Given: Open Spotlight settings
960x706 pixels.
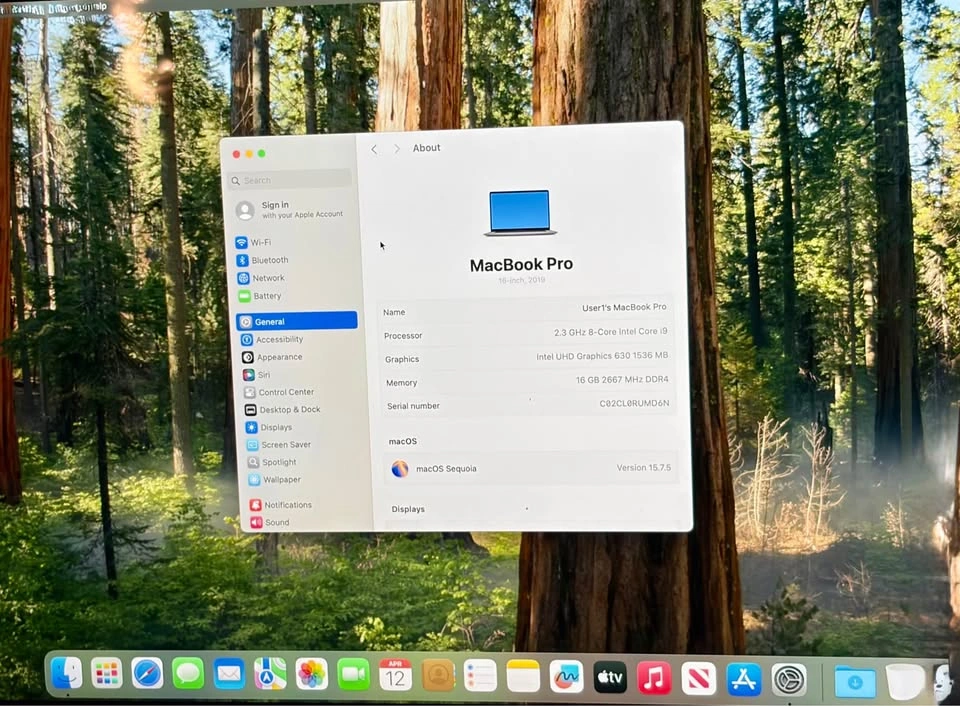Looking at the screenshot, I should point(272,462).
